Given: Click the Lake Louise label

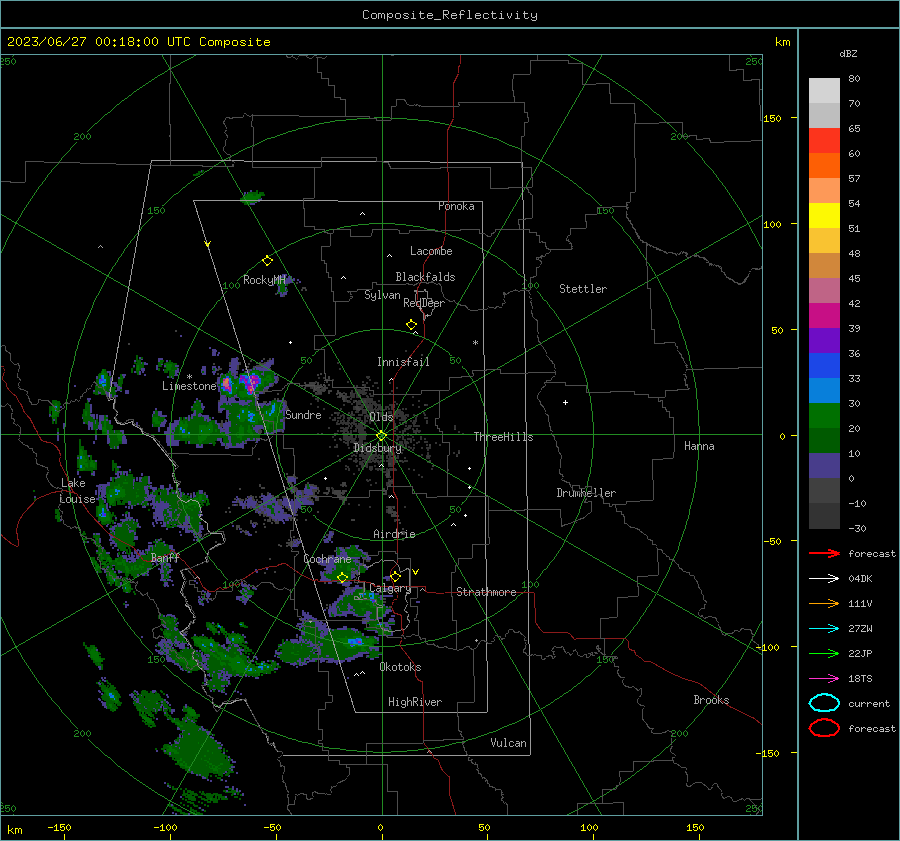Looking at the screenshot, I should [x=77, y=491].
